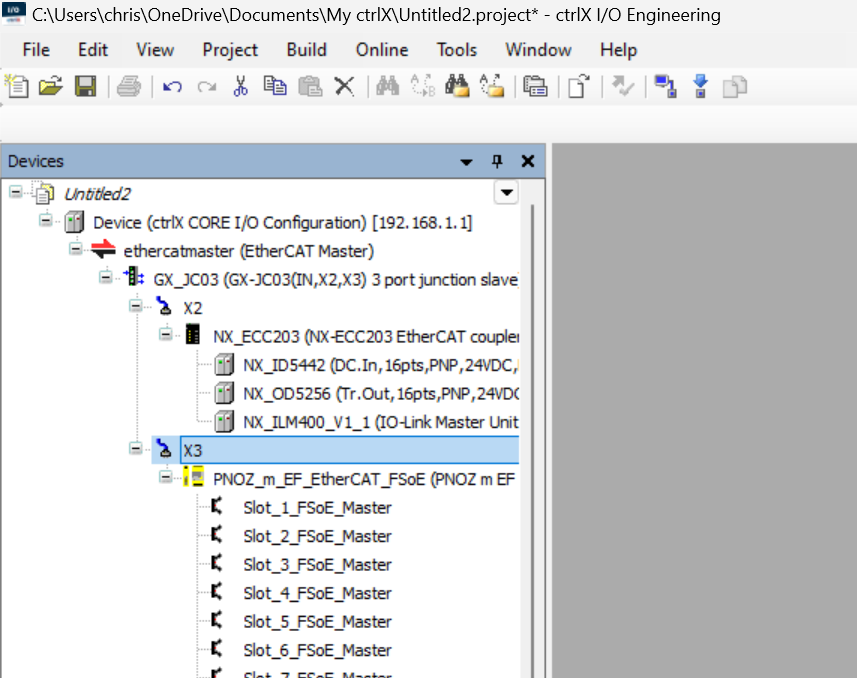Click the EtherCAT Master red arrows icon

103,250
